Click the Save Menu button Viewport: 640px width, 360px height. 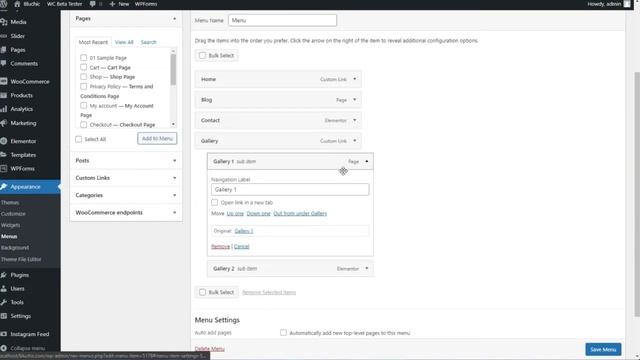pos(603,349)
